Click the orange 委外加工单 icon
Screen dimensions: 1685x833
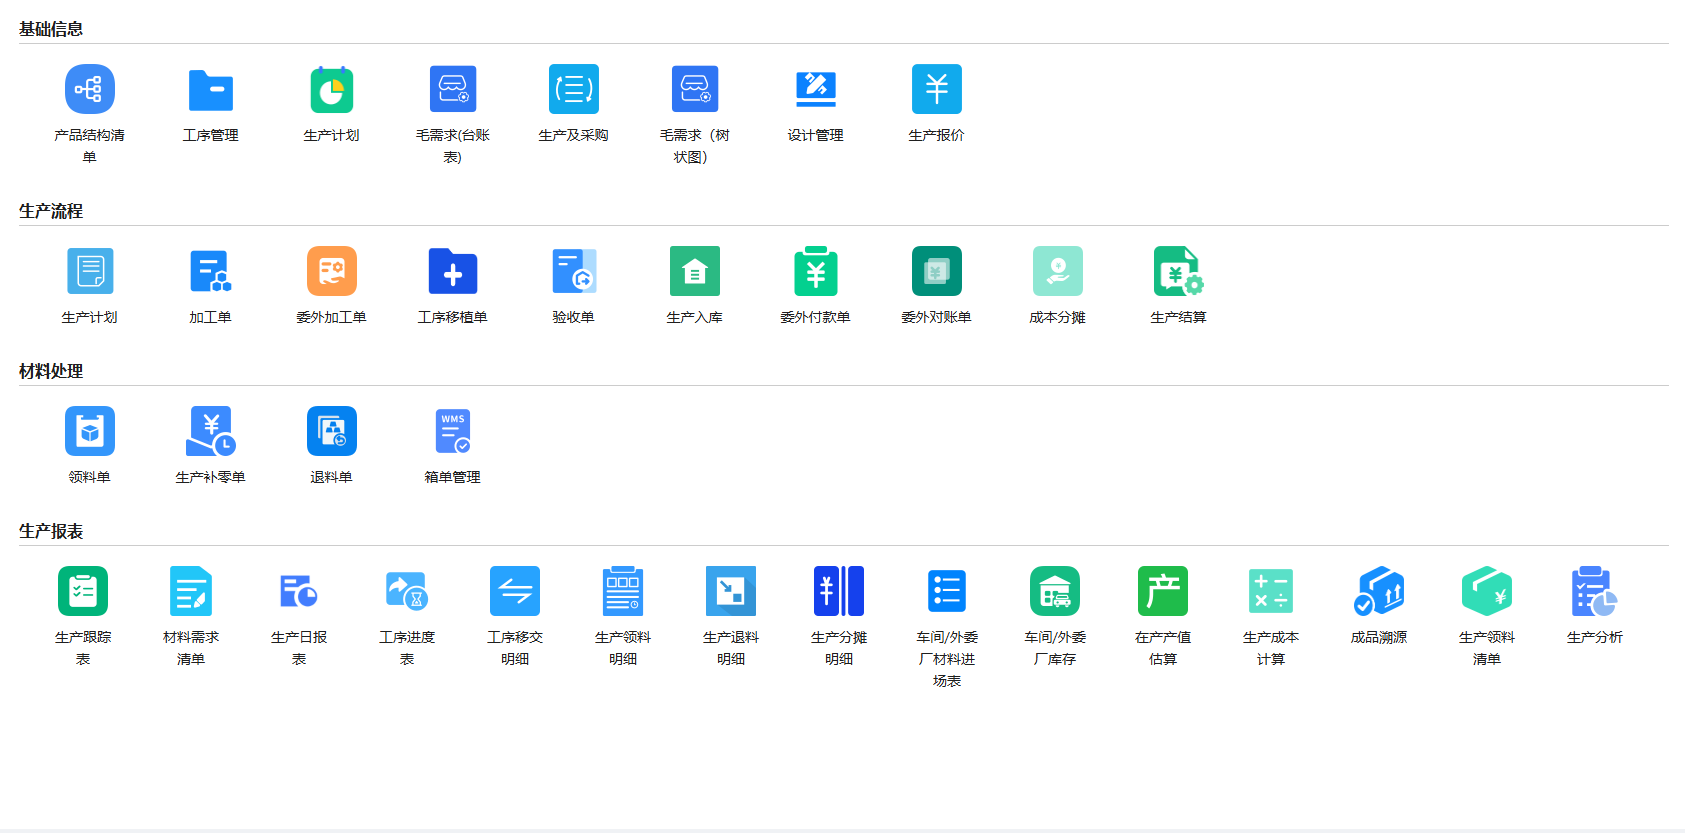tap(332, 272)
